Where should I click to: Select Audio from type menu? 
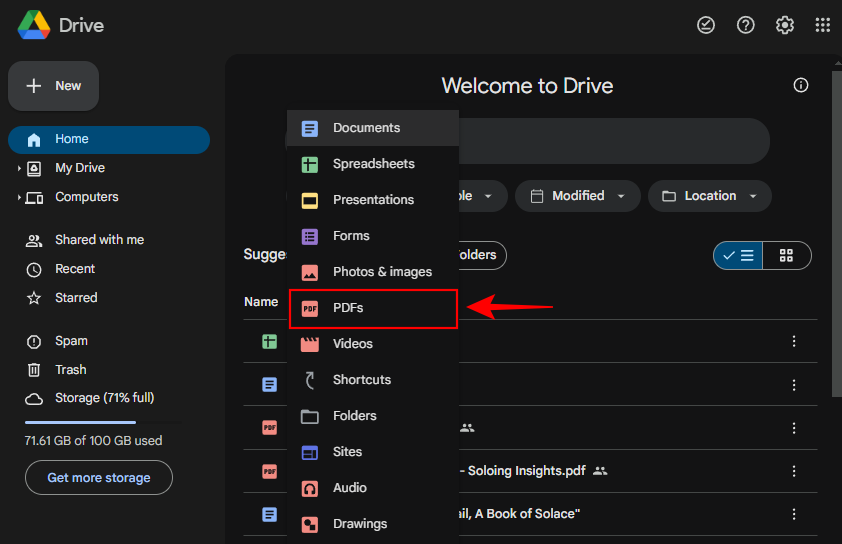(x=373, y=488)
